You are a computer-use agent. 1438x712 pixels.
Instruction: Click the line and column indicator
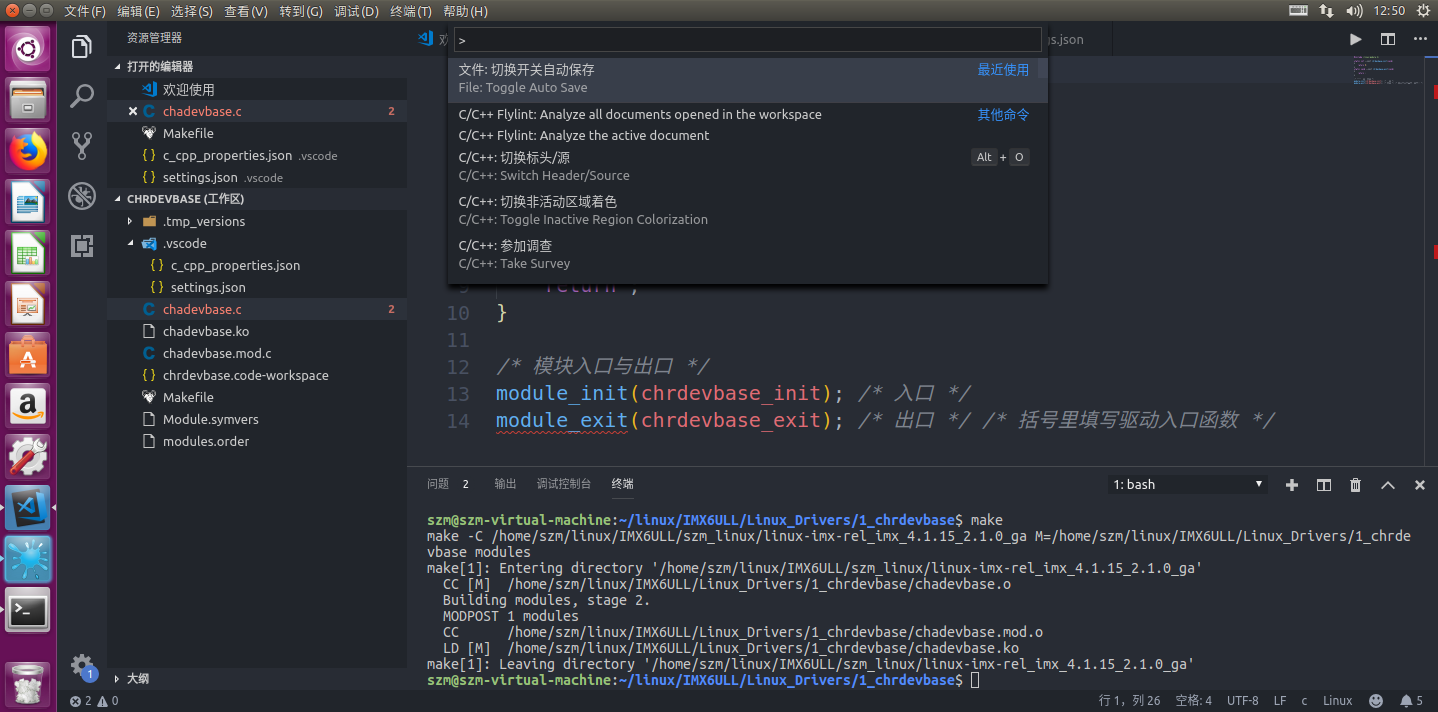(1130, 701)
